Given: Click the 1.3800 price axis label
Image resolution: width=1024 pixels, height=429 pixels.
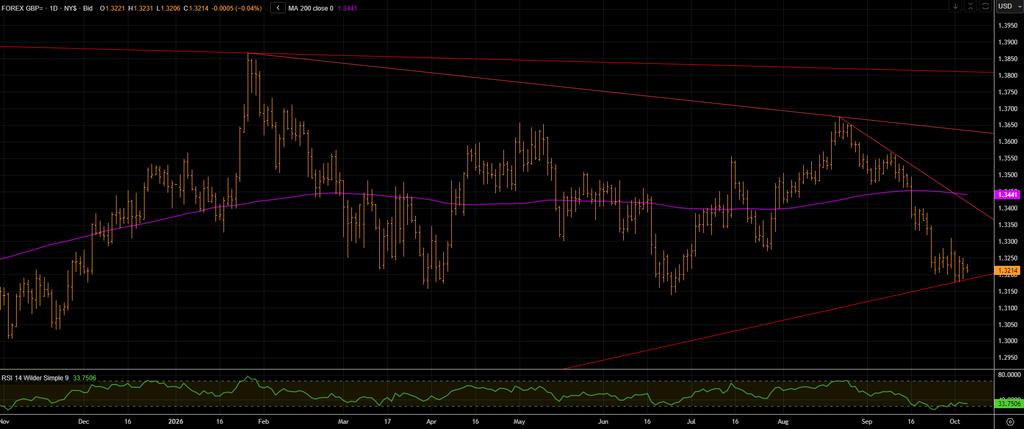Looking at the screenshot, I should click(1010, 75).
